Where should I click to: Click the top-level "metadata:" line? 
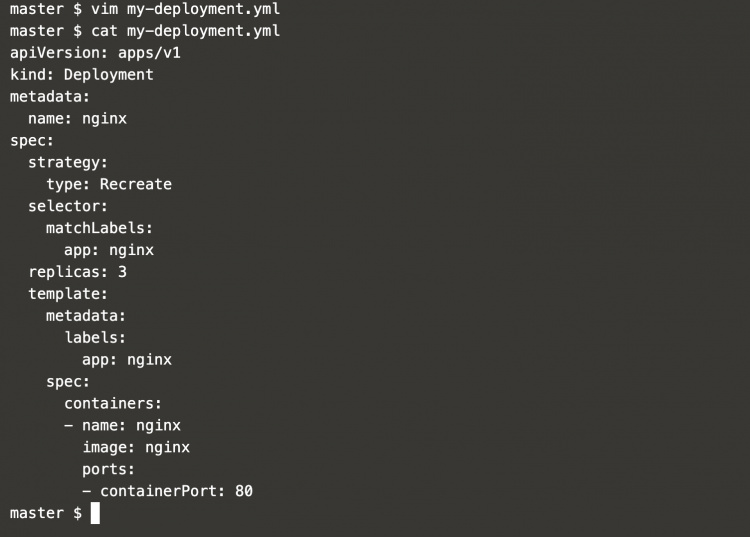(50, 96)
